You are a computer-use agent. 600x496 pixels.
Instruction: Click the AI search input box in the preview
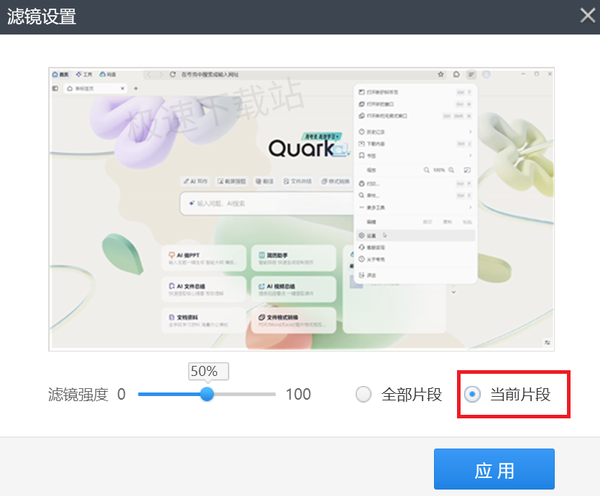click(268, 204)
